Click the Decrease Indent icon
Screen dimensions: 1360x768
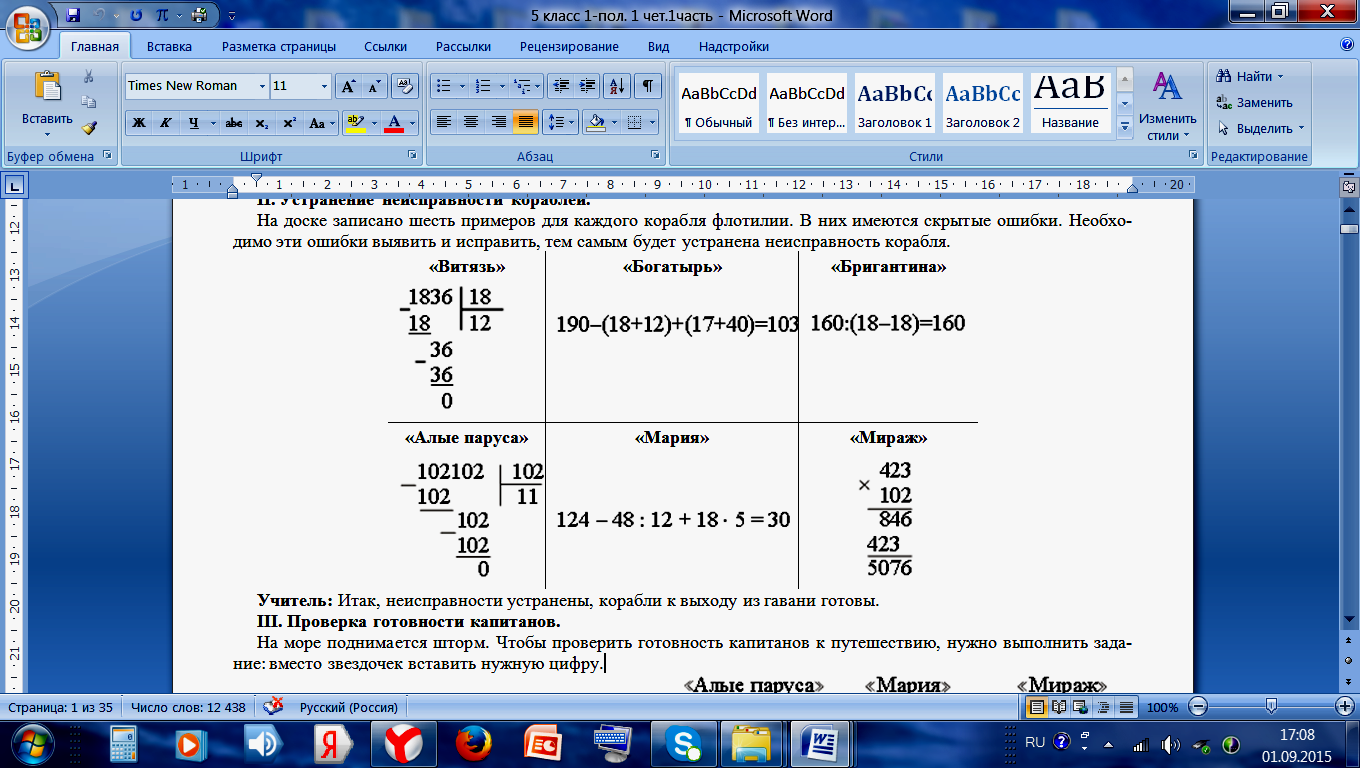point(561,86)
